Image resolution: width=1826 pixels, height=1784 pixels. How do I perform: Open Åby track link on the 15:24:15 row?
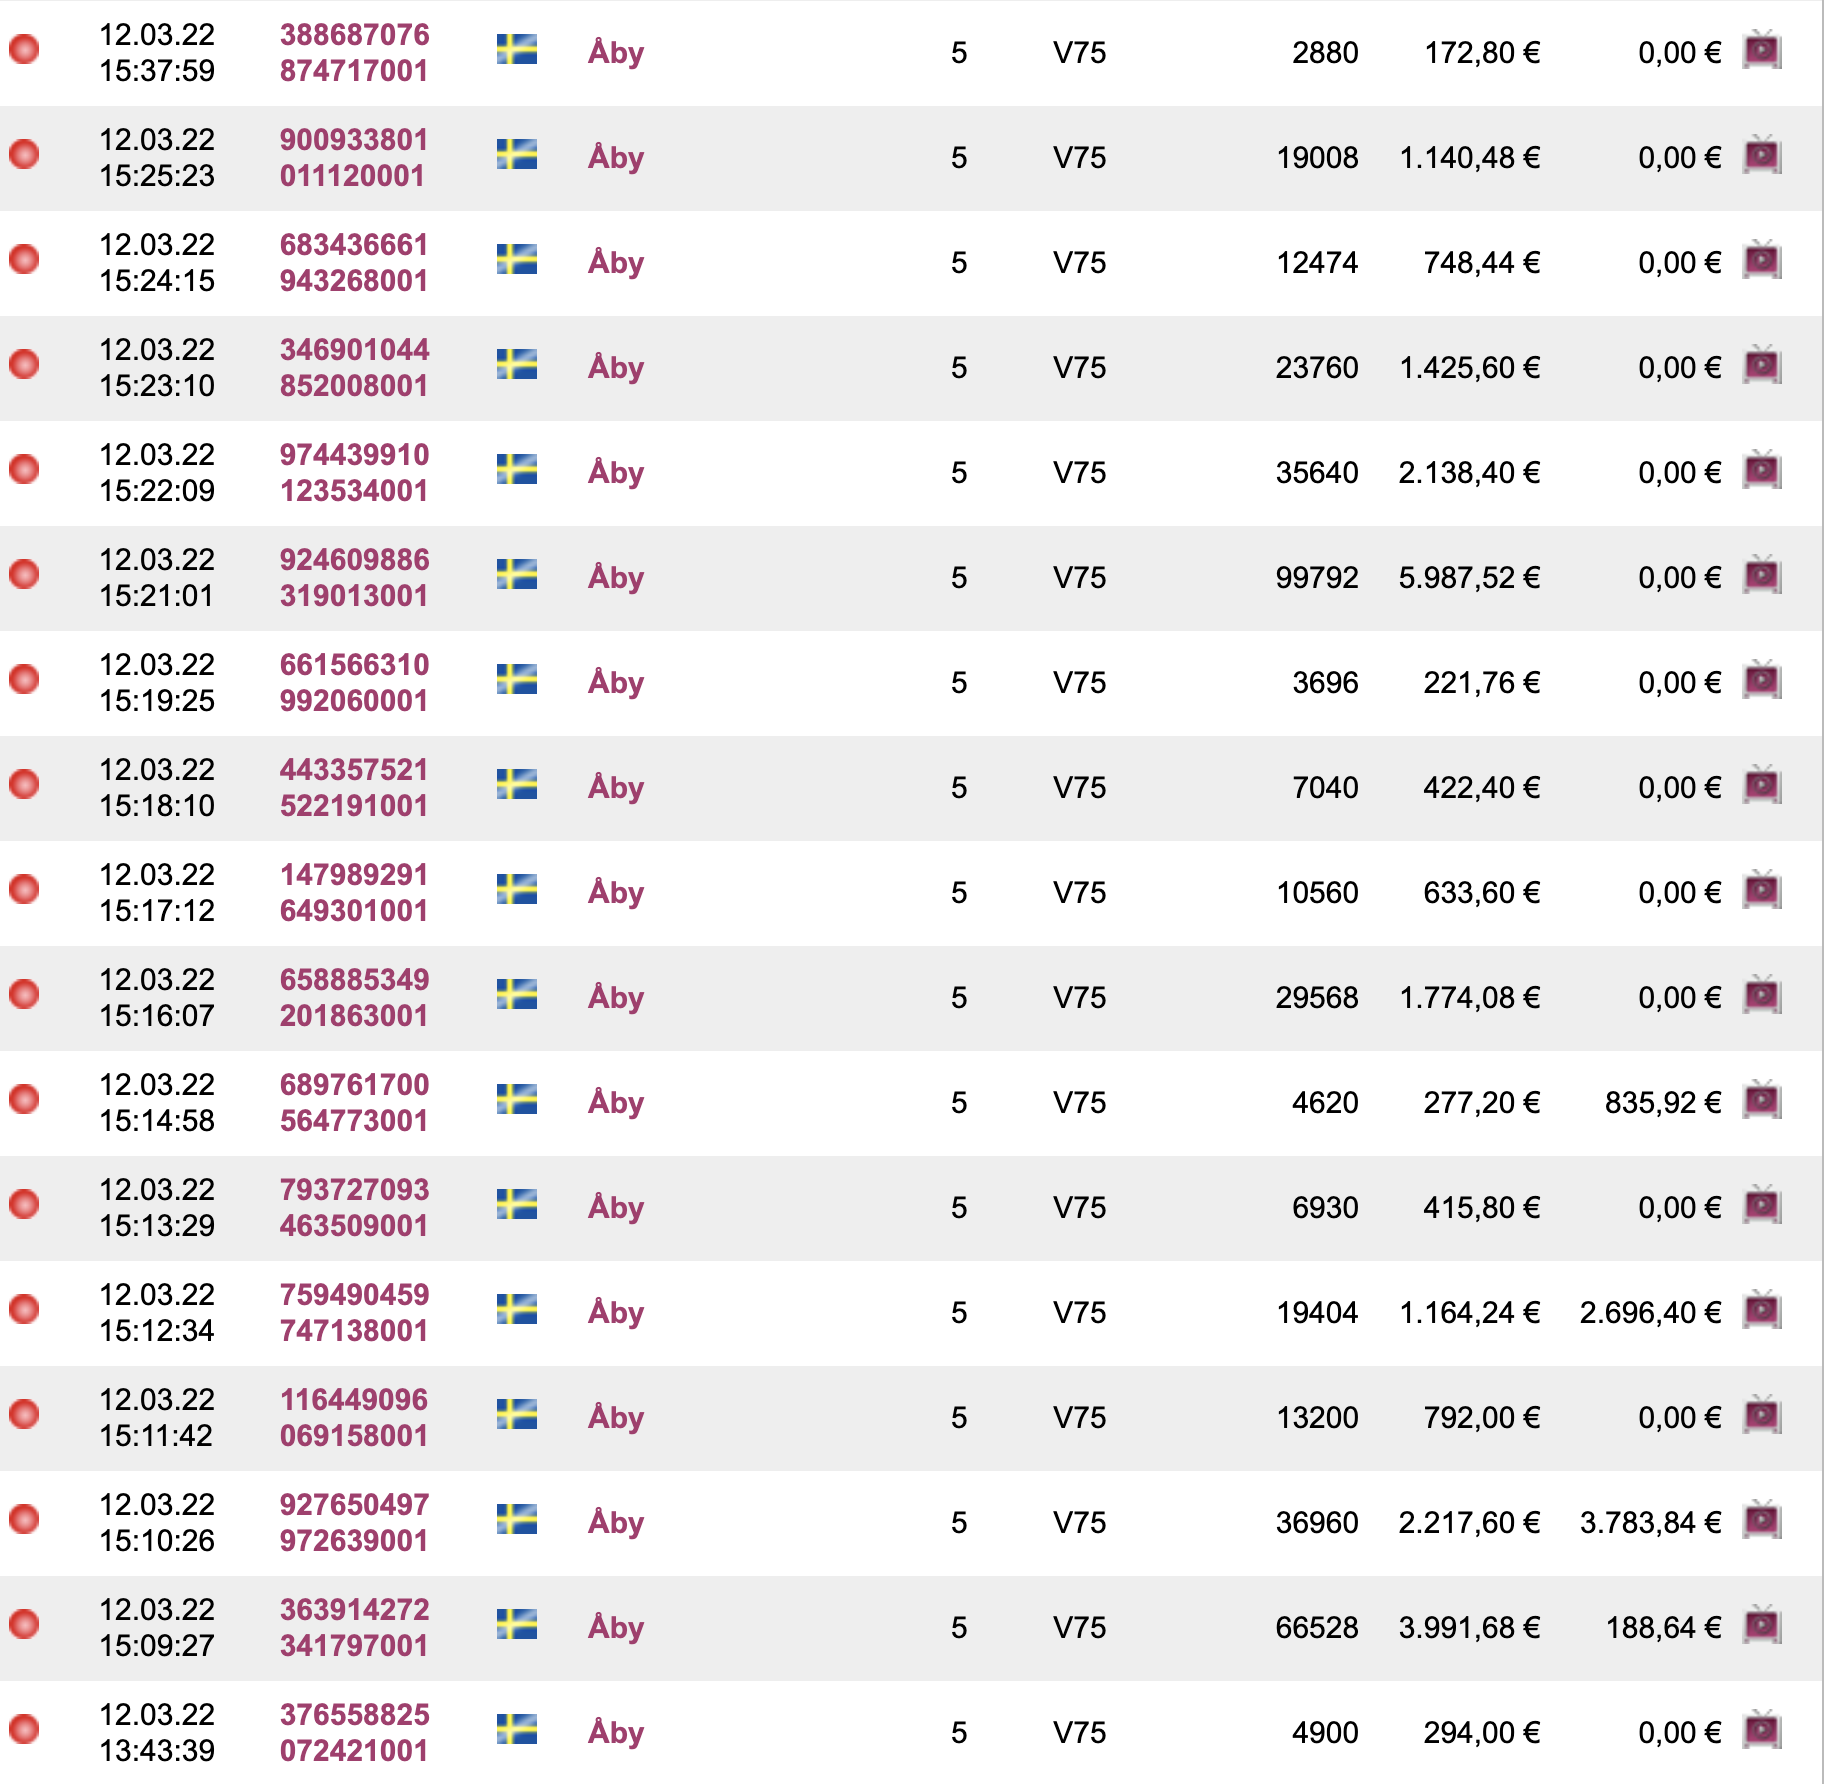pyautogui.click(x=616, y=262)
